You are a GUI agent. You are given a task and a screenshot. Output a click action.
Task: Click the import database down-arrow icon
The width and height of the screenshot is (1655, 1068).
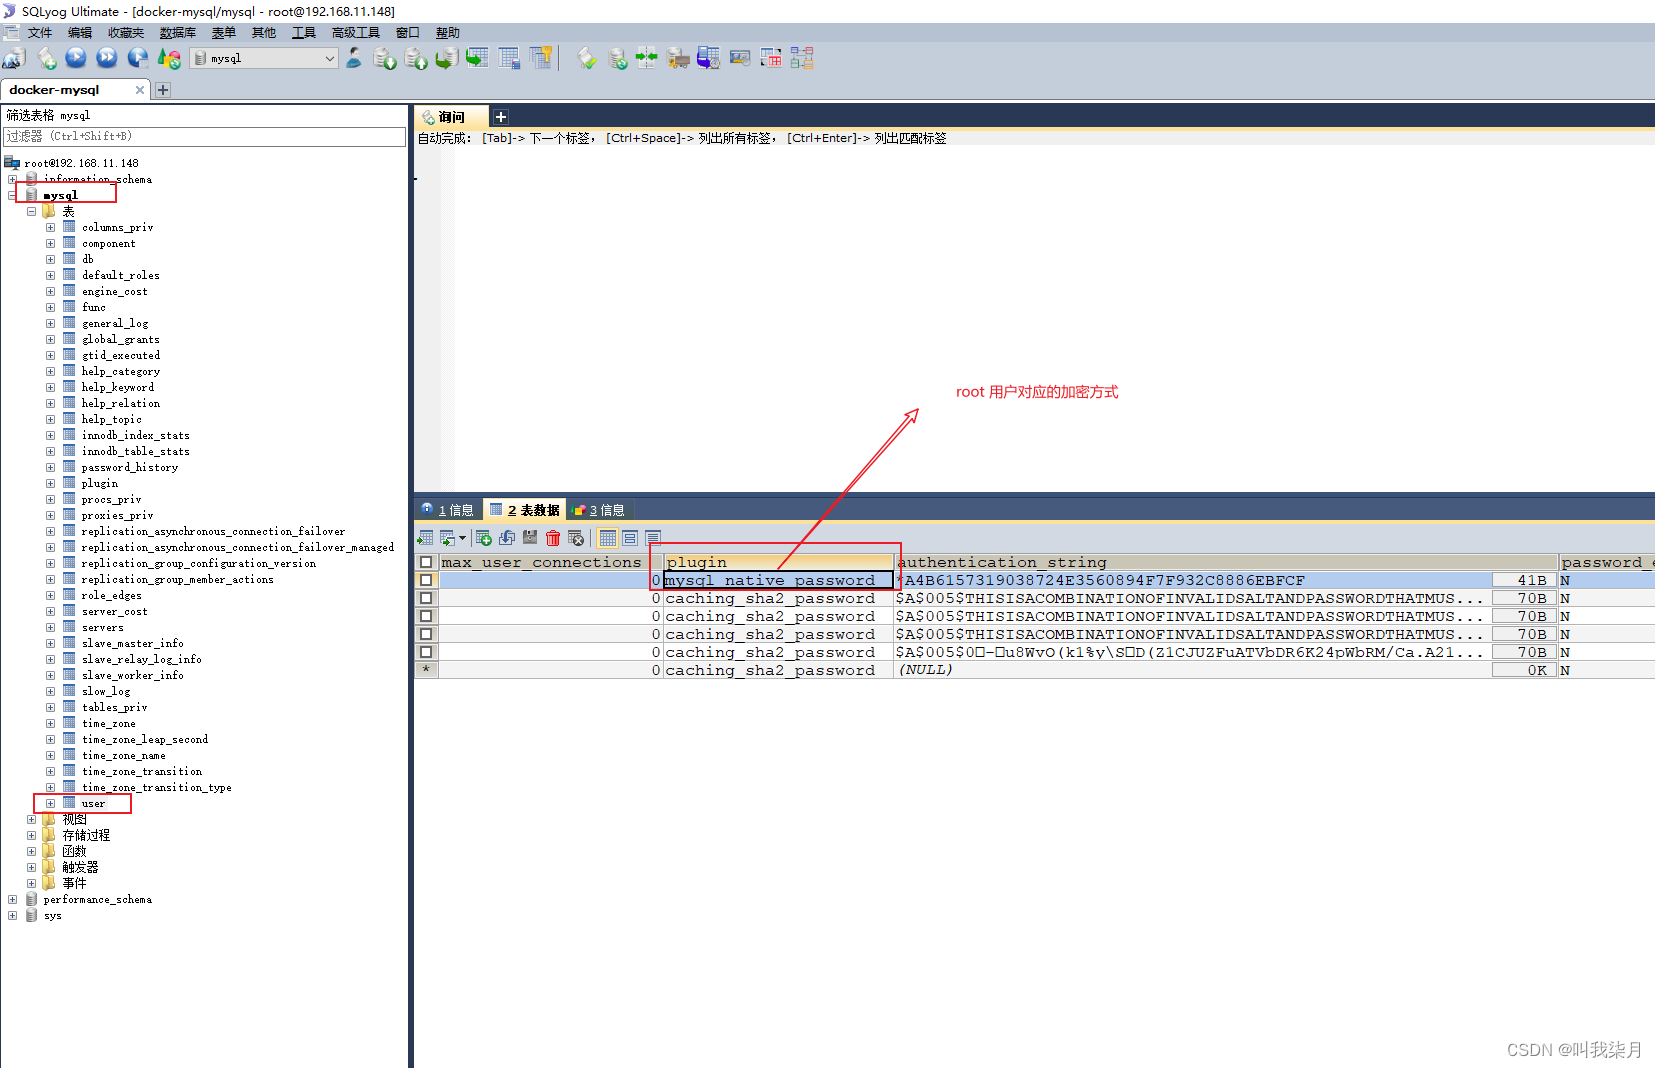385,59
